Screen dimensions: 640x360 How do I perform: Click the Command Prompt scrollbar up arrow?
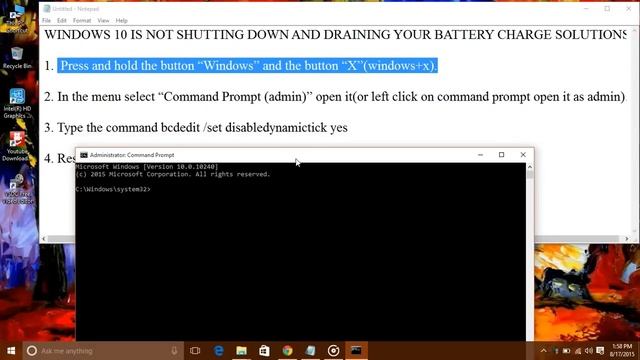530,167
